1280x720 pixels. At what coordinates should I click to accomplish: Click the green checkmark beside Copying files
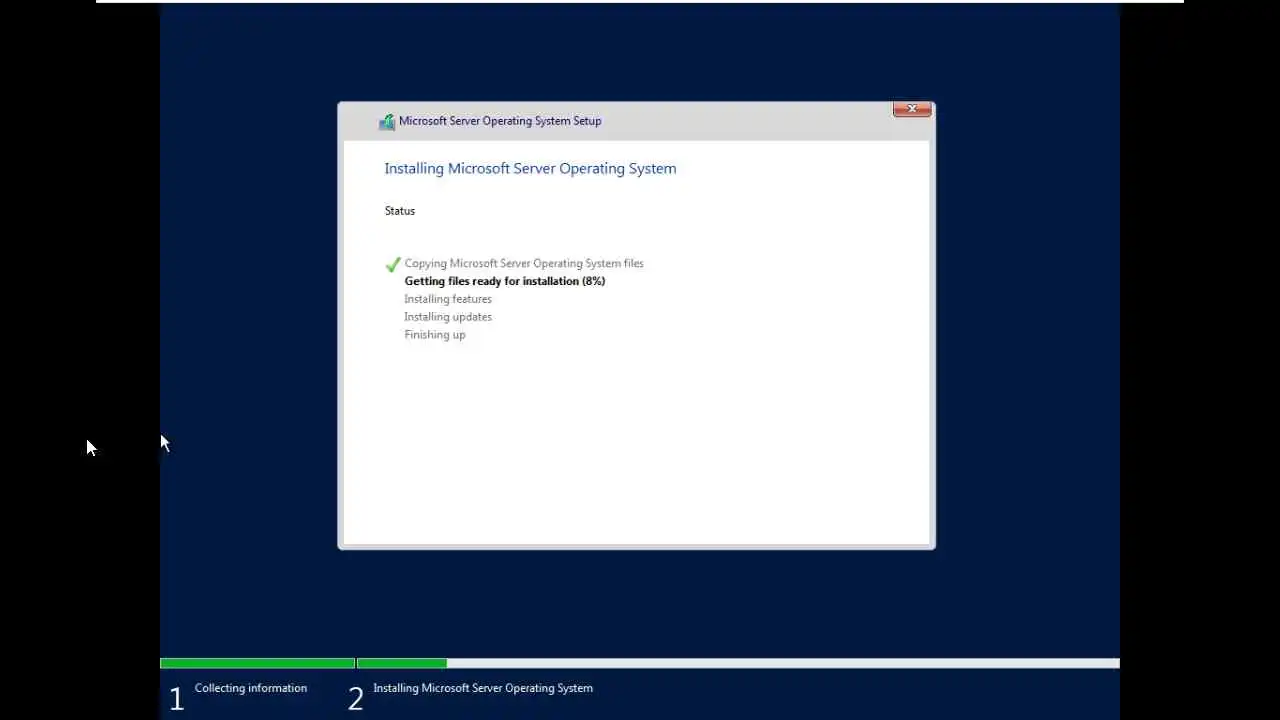pos(392,265)
